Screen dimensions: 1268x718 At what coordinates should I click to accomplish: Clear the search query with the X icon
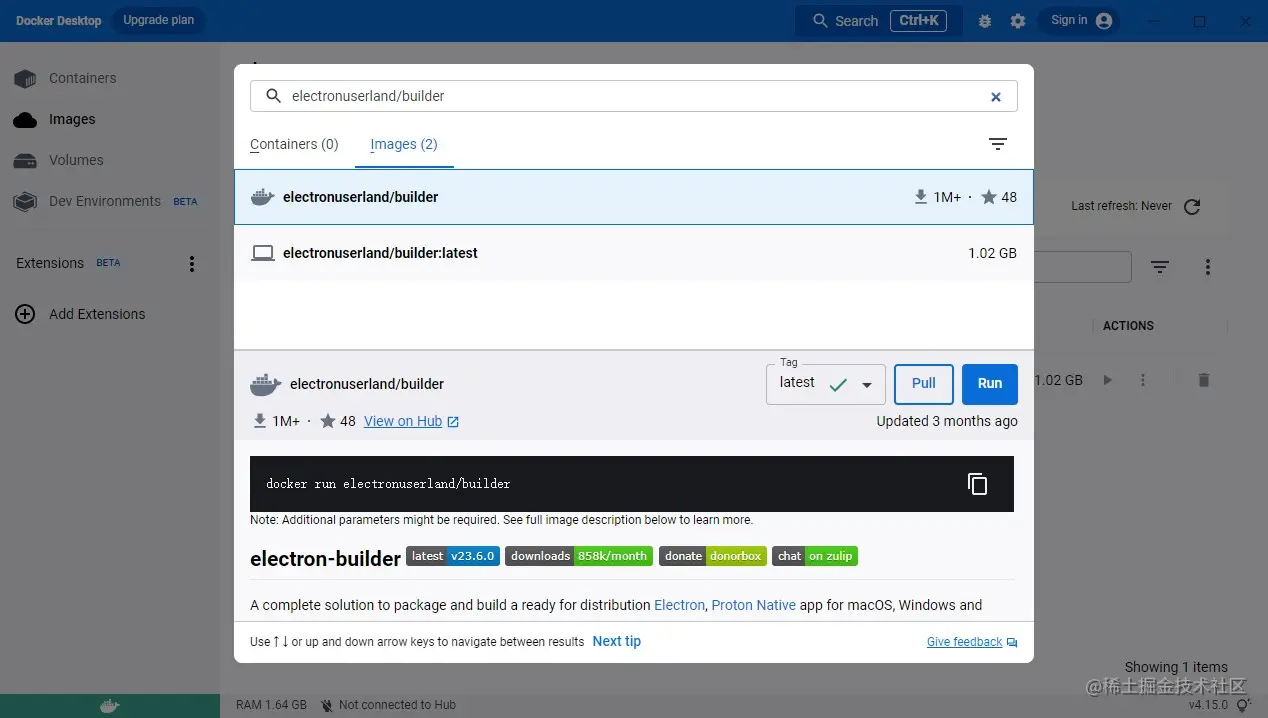tap(996, 96)
